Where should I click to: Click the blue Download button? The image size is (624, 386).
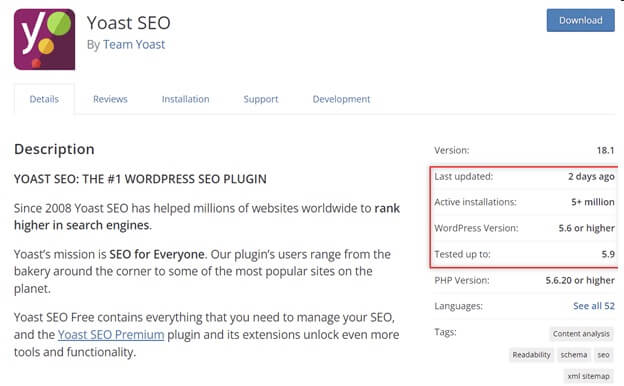coord(580,20)
